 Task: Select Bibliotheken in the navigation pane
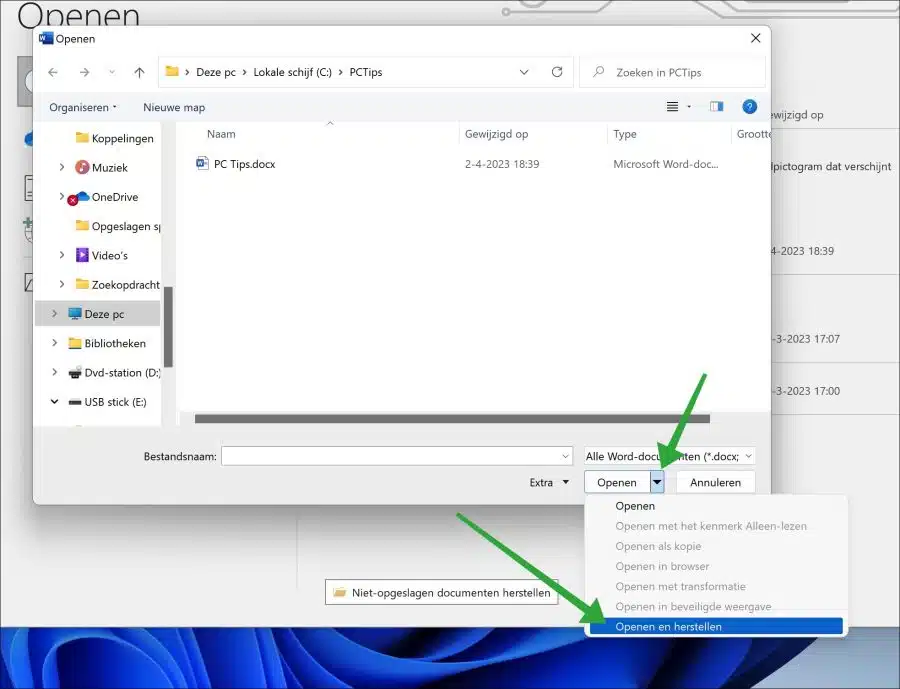pyautogui.click(x=107, y=343)
